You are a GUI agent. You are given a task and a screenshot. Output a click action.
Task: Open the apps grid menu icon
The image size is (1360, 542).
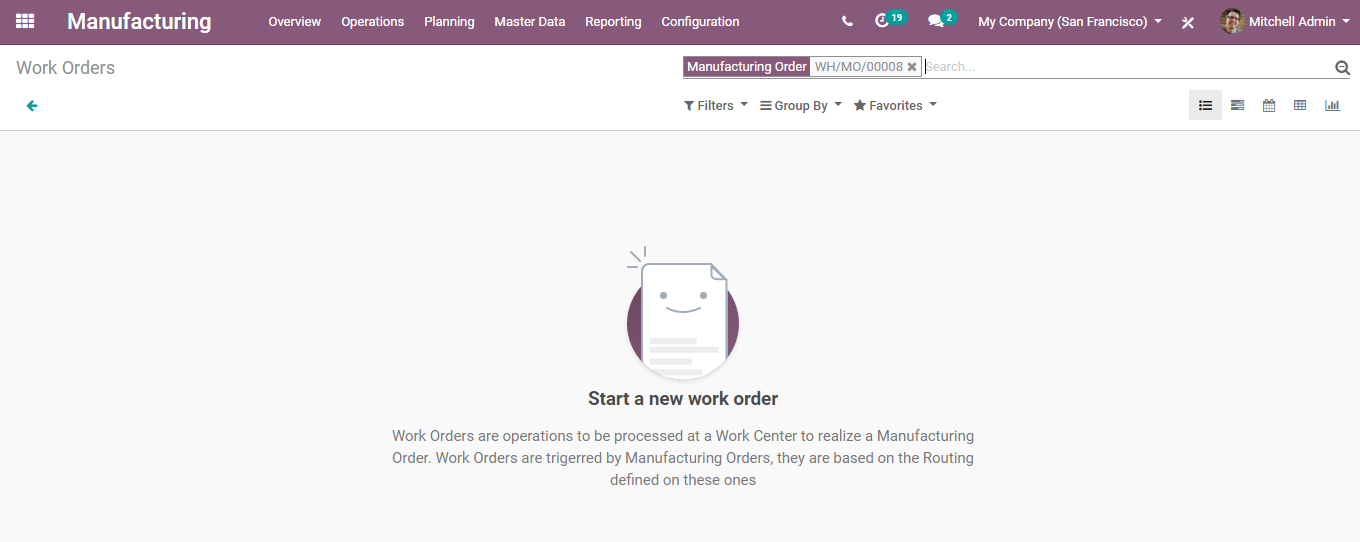(25, 21)
